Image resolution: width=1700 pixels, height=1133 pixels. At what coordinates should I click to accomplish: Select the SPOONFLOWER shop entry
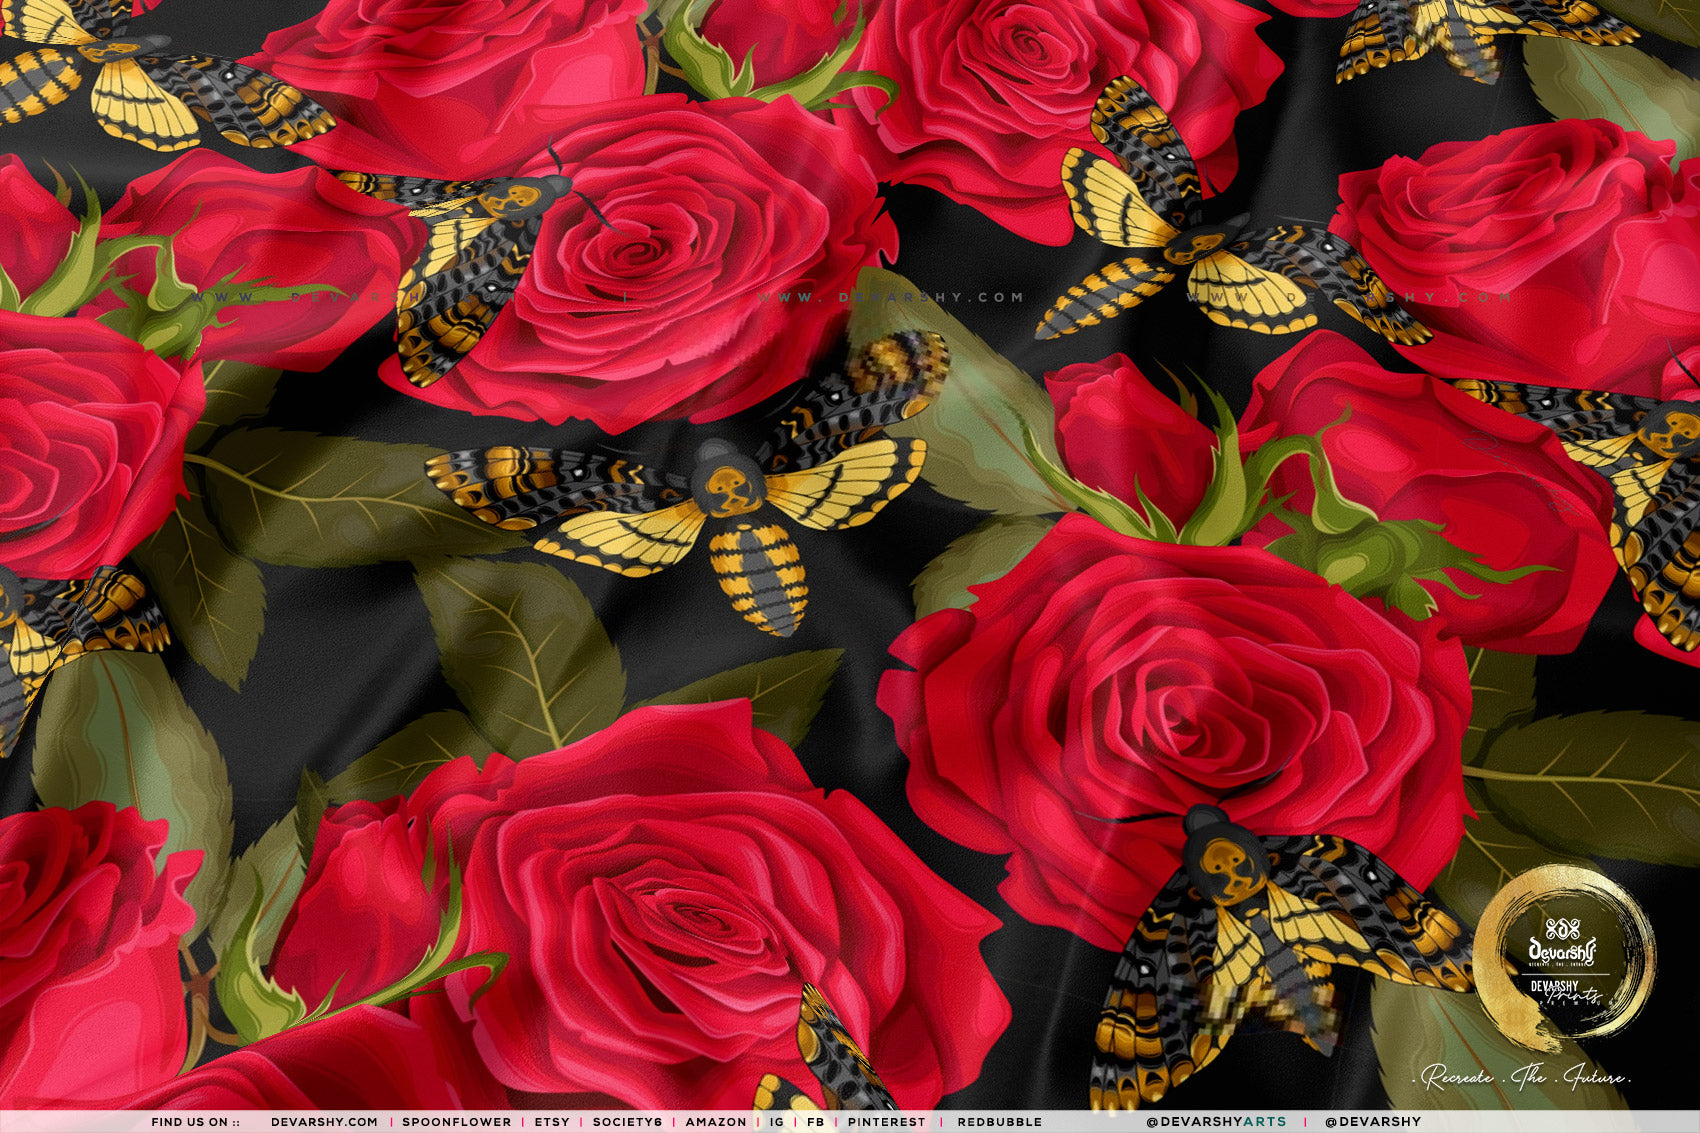click(455, 1122)
